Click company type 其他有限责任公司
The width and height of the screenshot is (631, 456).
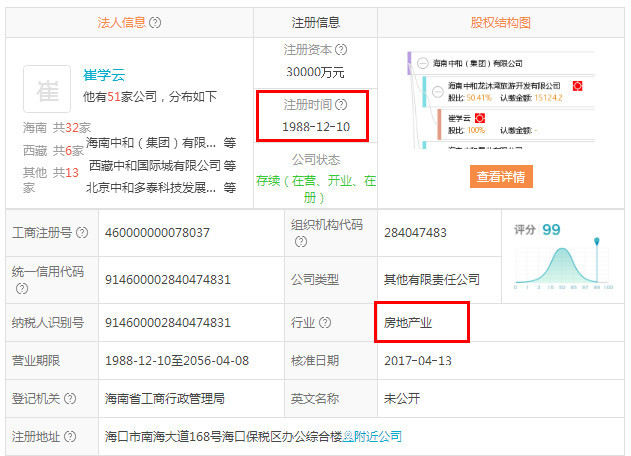coord(432,279)
